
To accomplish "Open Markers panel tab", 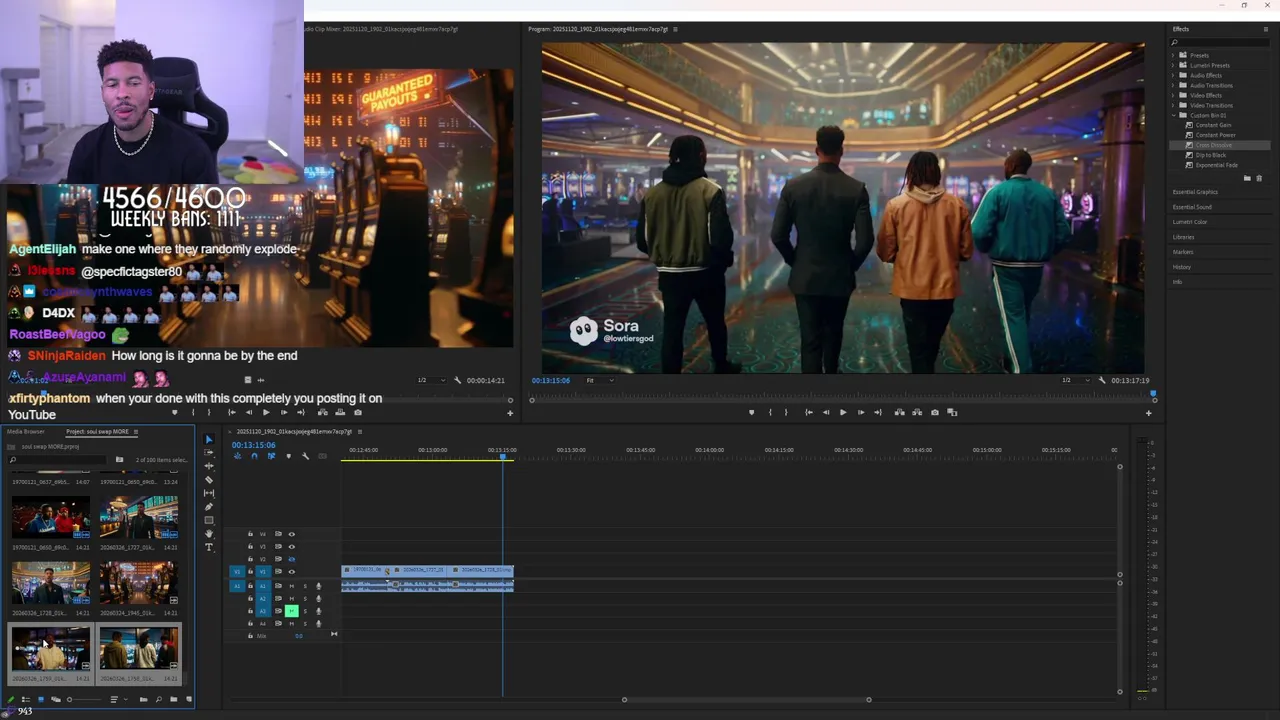I will [x=1182, y=252].
